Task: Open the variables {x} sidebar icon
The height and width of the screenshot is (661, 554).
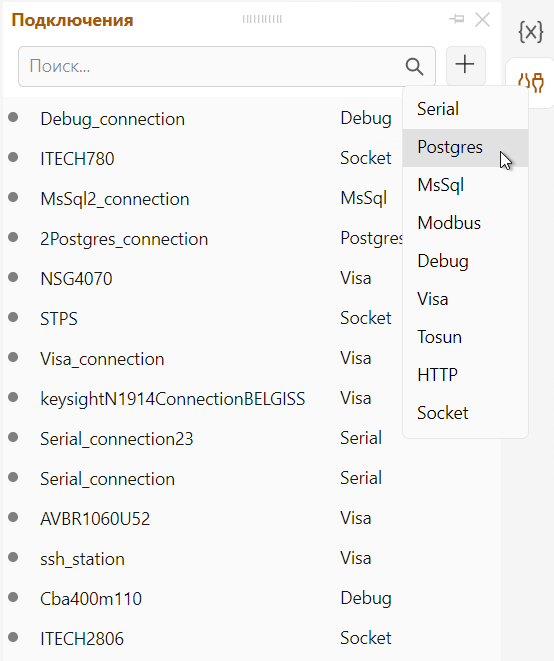Action: 530,32
